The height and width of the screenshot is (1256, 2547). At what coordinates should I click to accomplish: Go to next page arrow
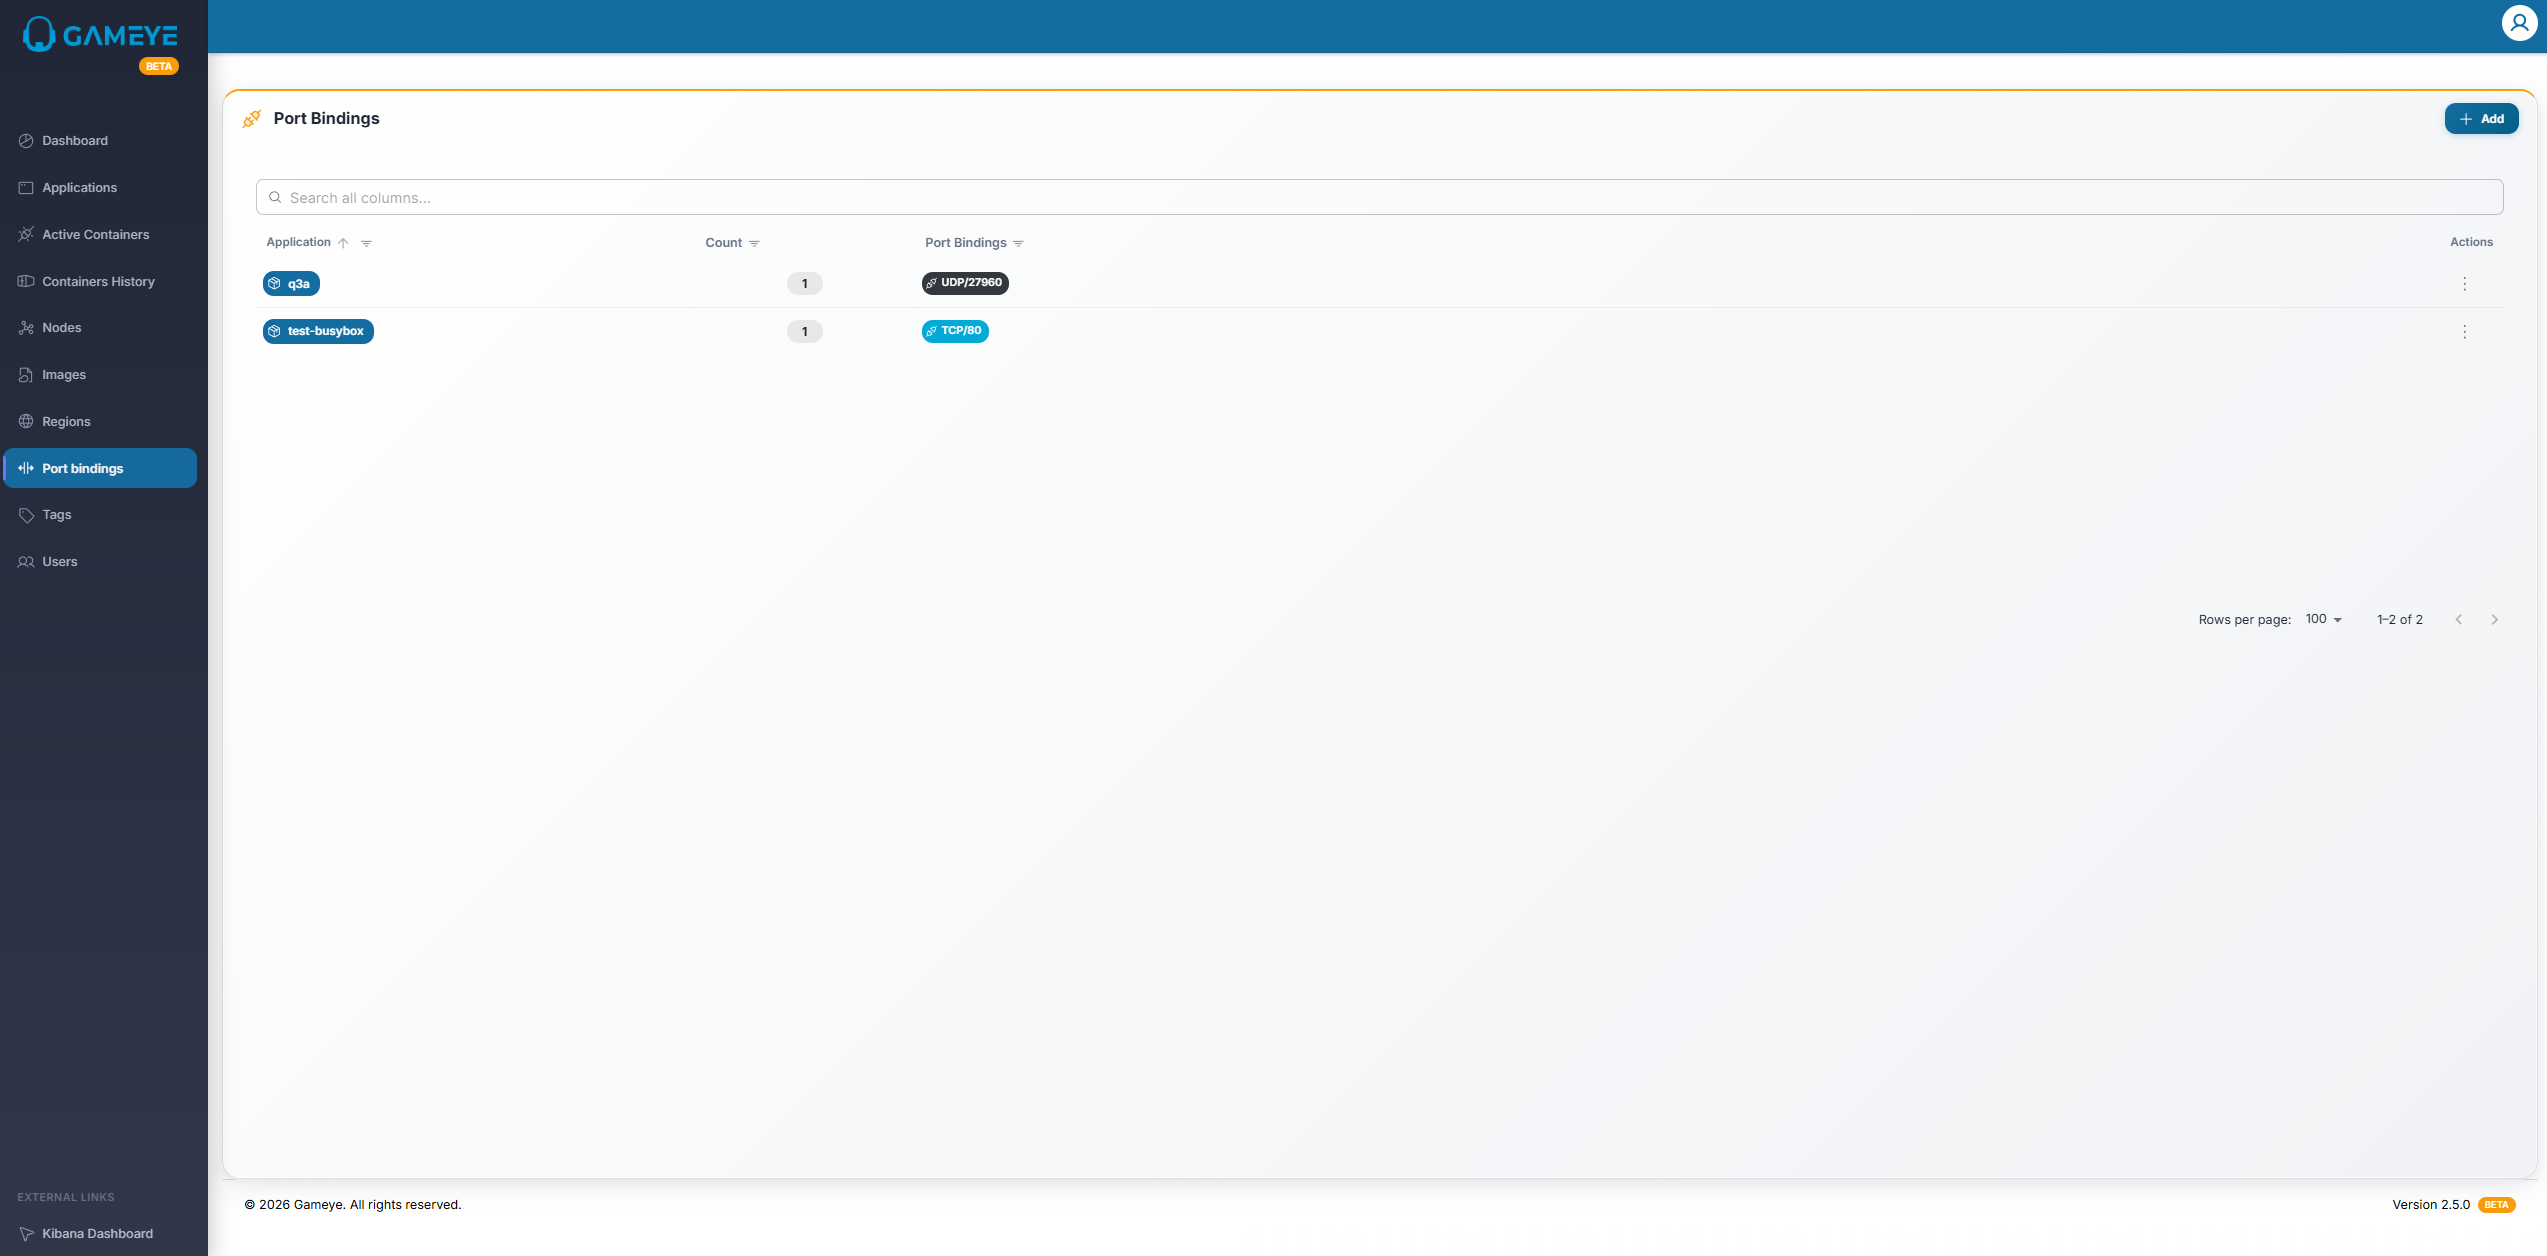2494,620
